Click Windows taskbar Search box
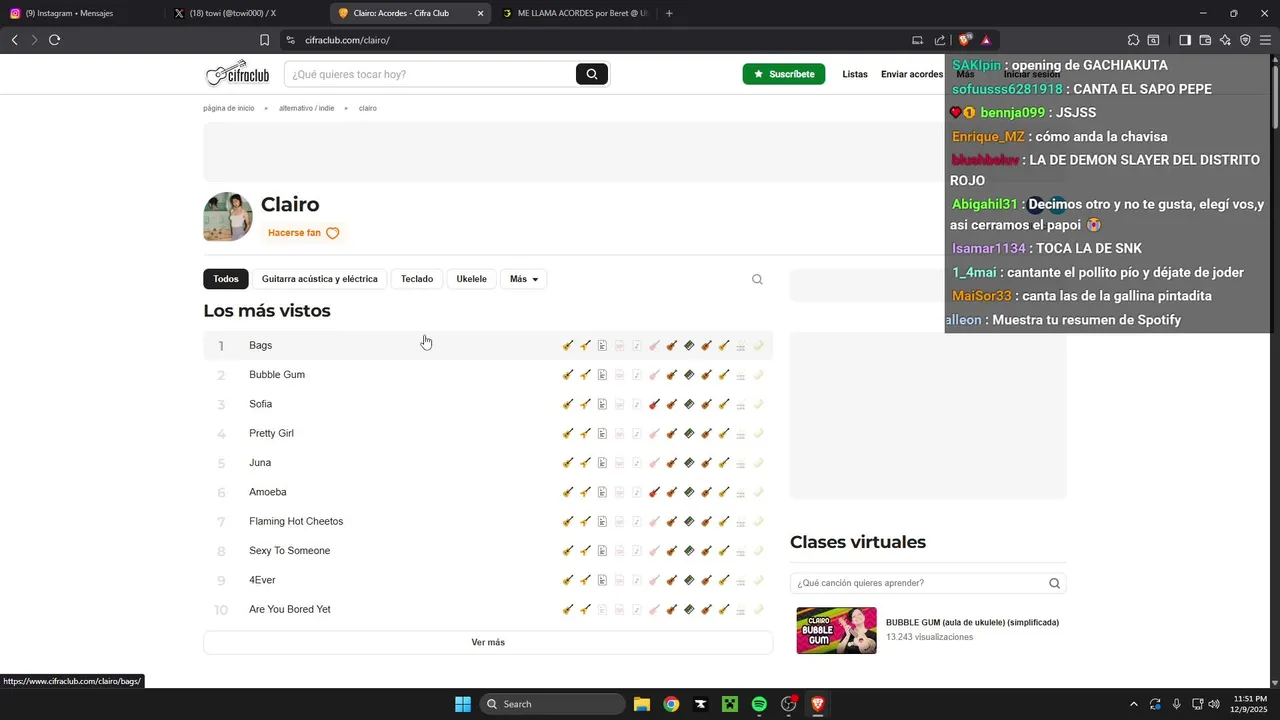 [x=553, y=704]
